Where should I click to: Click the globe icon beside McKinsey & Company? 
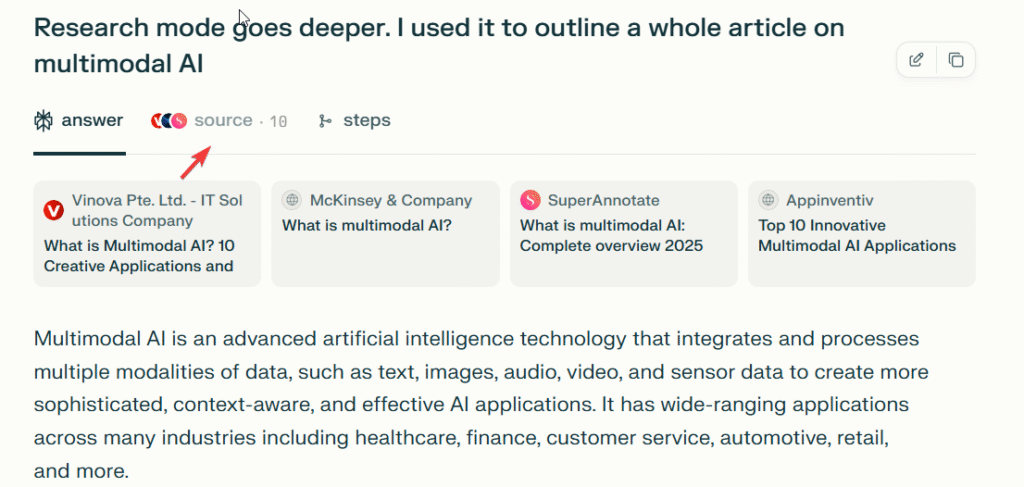(x=292, y=200)
